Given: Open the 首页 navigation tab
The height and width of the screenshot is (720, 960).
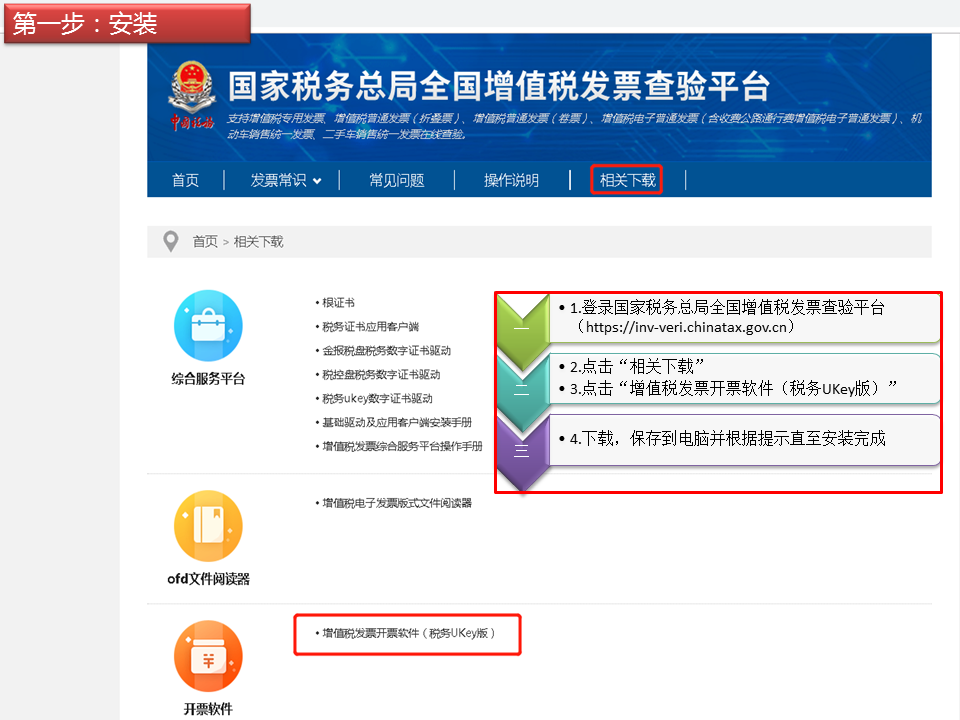Looking at the screenshot, I should pos(186,180).
